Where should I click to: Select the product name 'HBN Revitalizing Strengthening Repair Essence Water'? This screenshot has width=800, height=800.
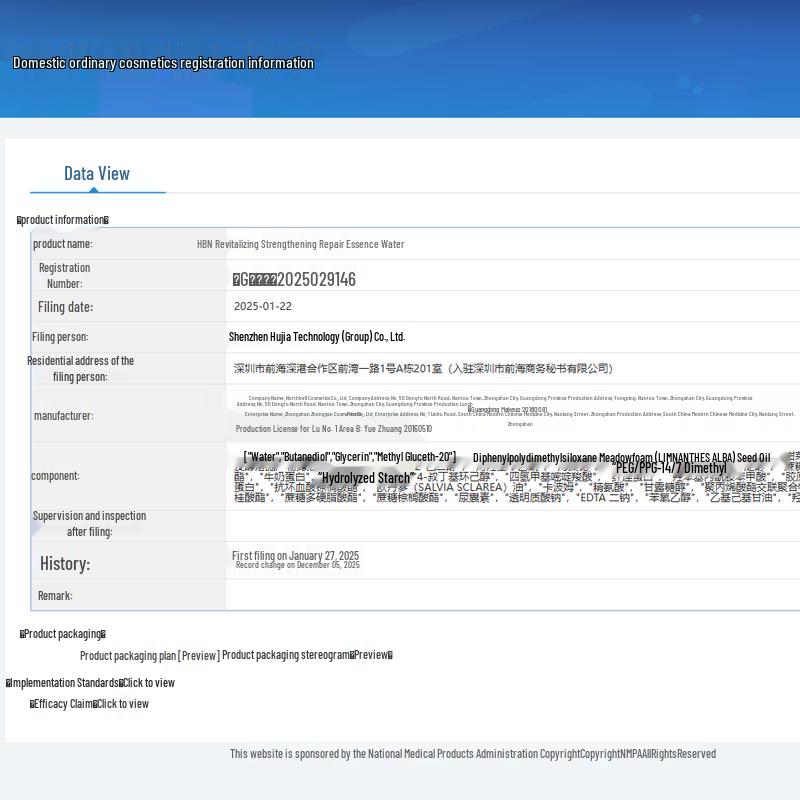click(x=301, y=244)
